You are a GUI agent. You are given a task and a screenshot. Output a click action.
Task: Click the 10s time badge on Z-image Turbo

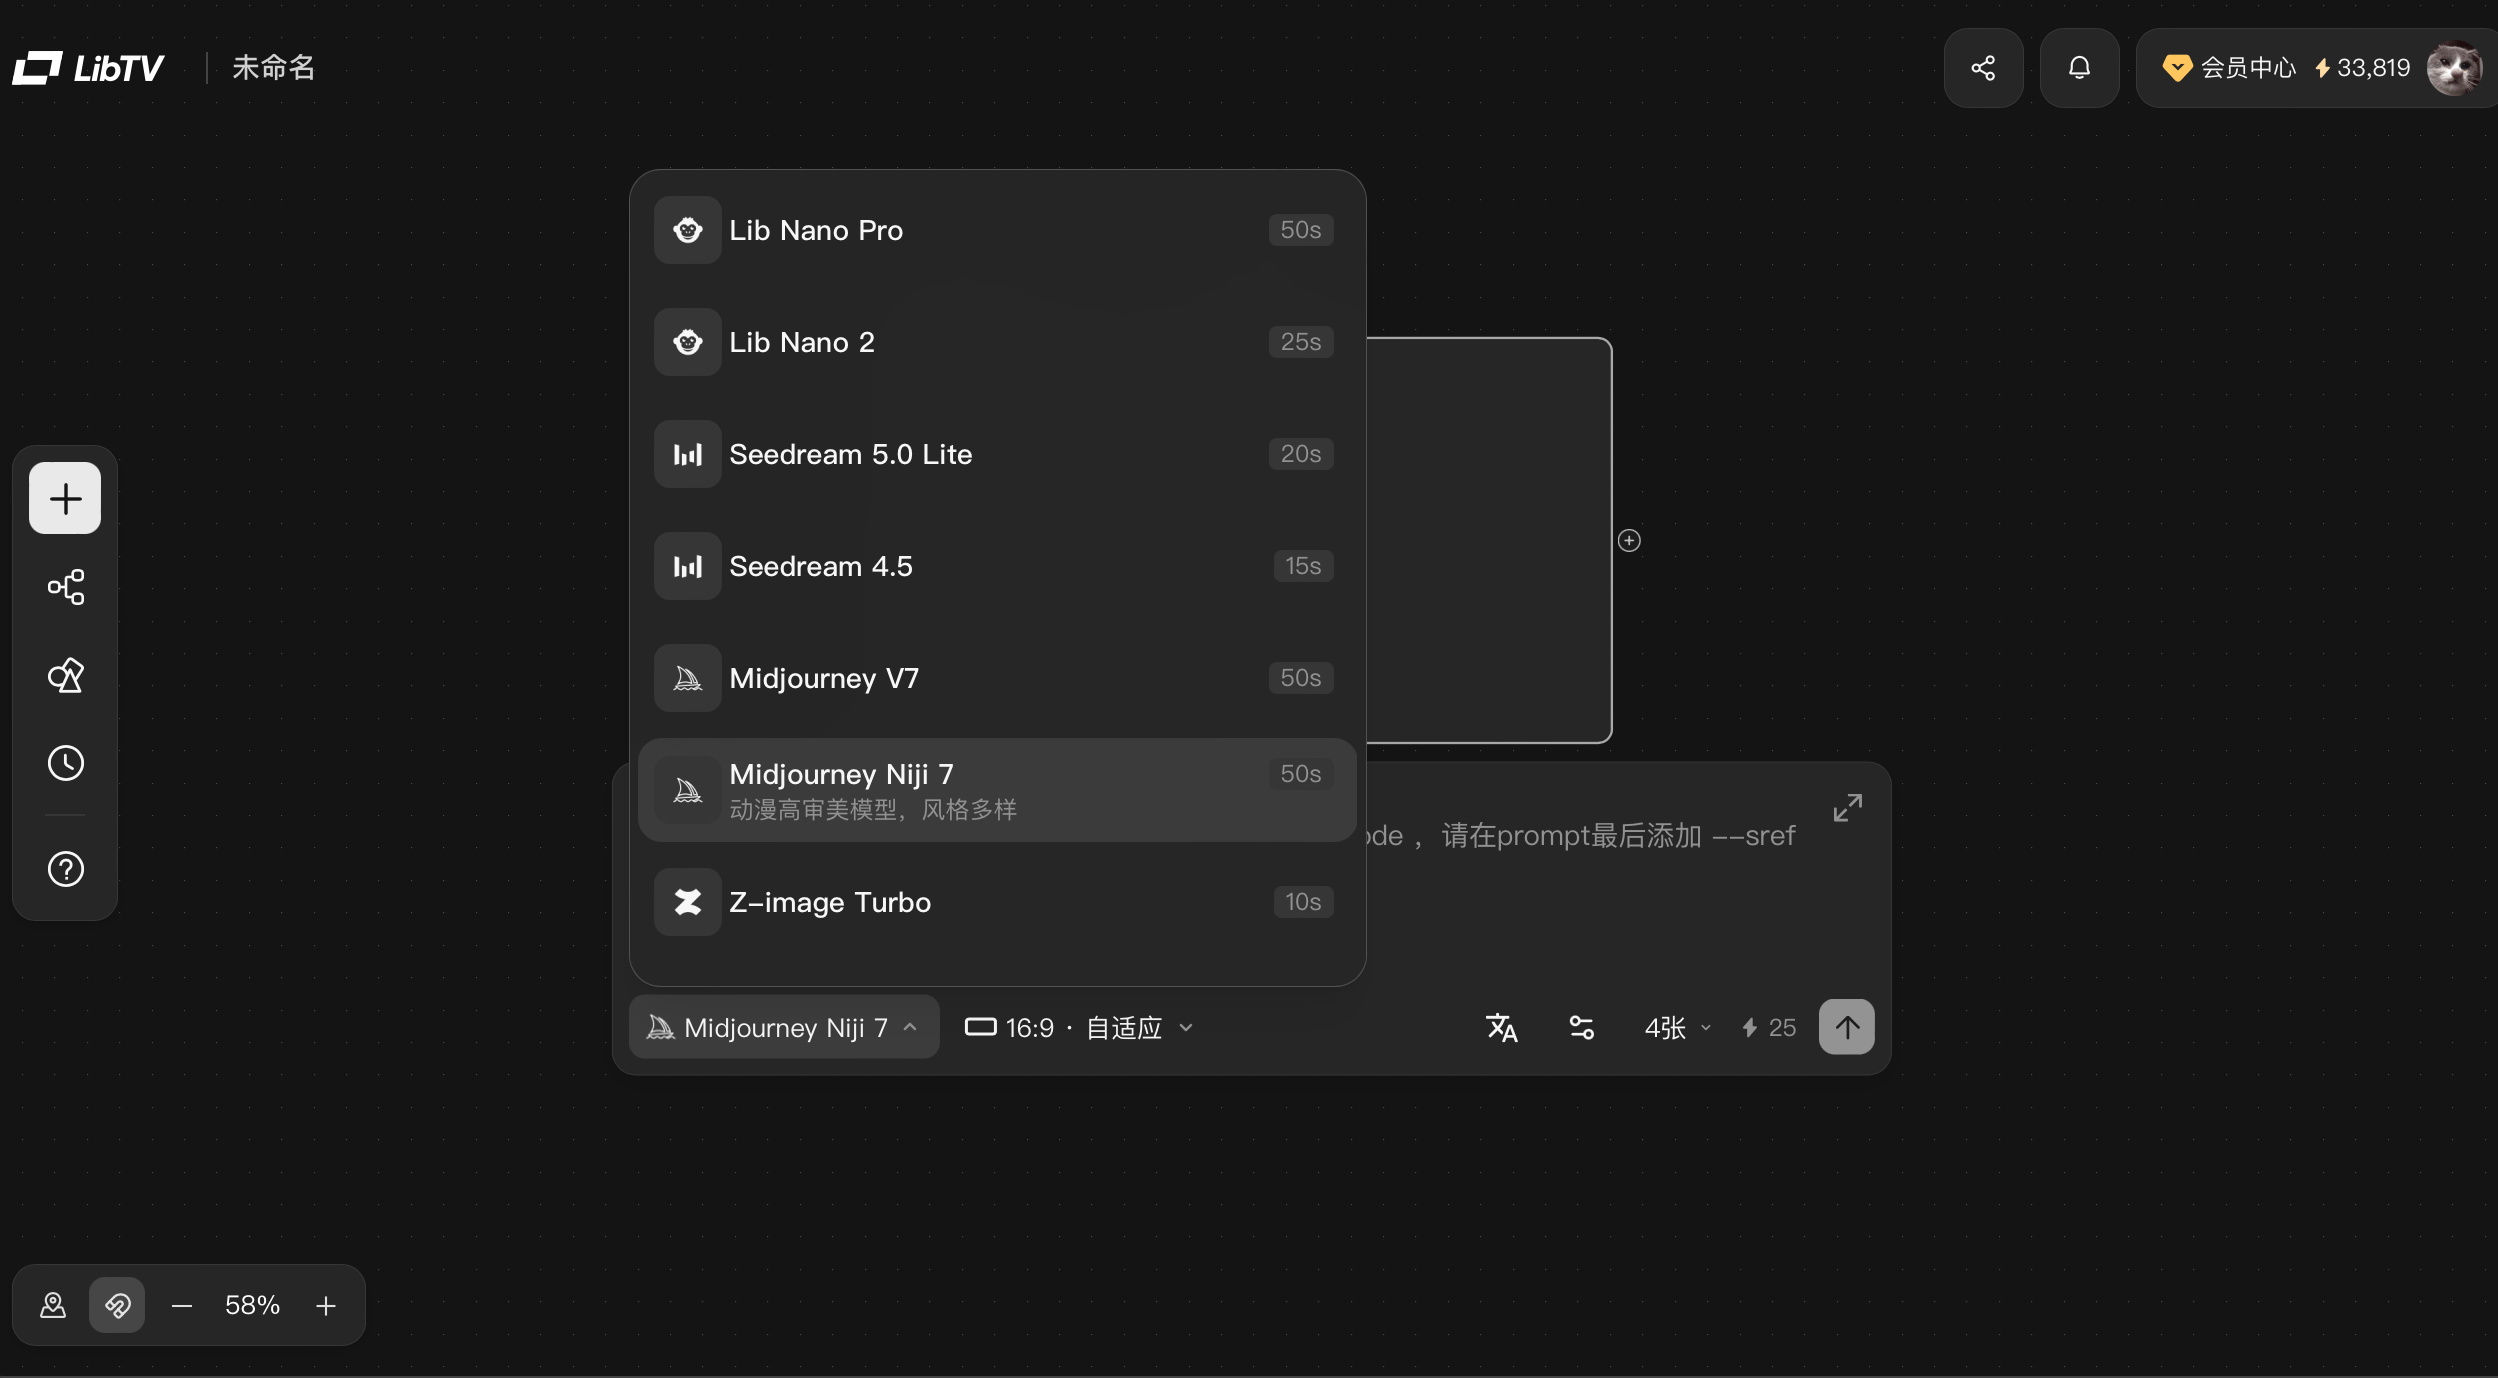pyautogui.click(x=1302, y=902)
